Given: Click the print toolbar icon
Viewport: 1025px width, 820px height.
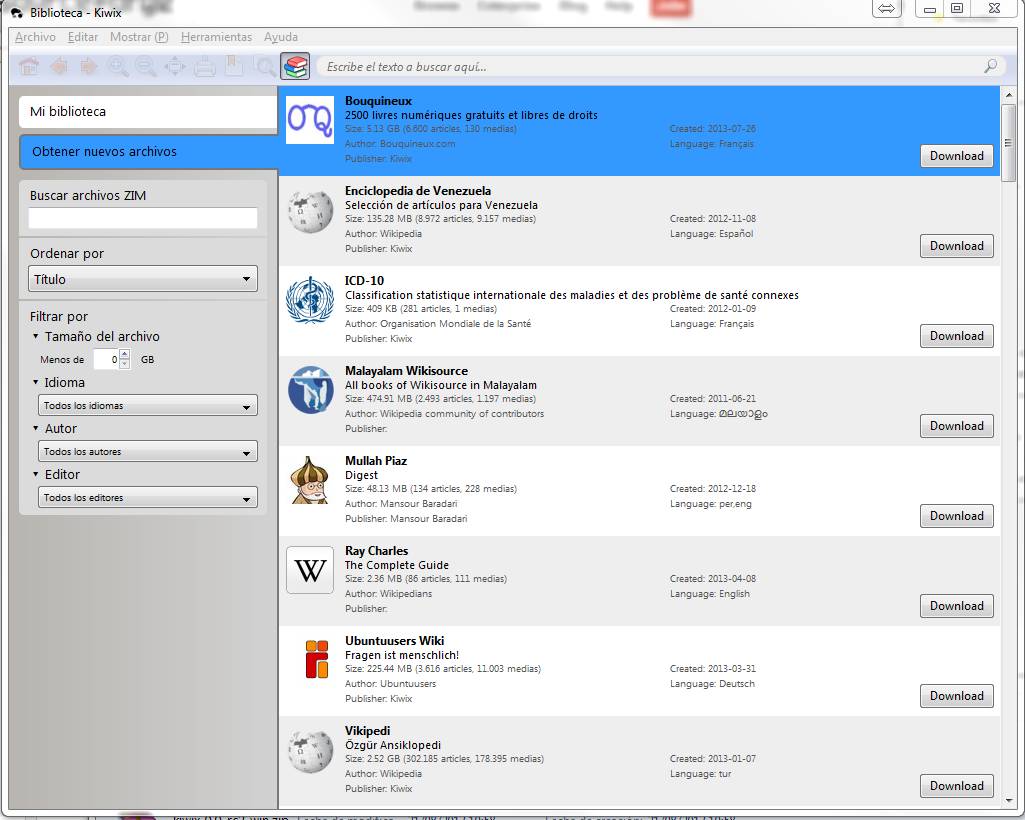Looking at the screenshot, I should click(204, 67).
